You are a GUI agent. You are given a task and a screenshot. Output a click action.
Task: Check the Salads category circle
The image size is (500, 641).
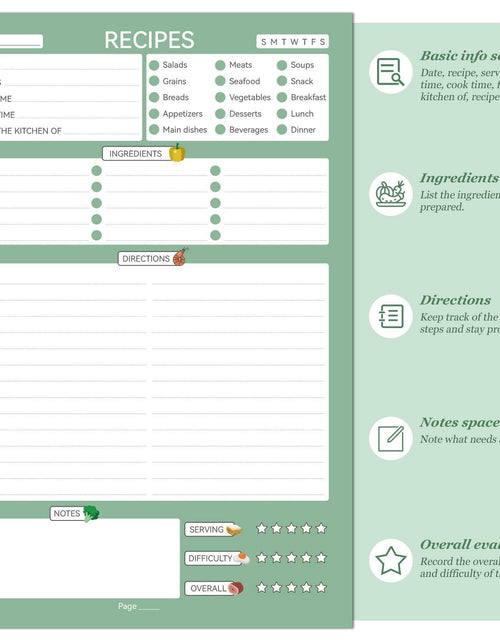click(154, 65)
